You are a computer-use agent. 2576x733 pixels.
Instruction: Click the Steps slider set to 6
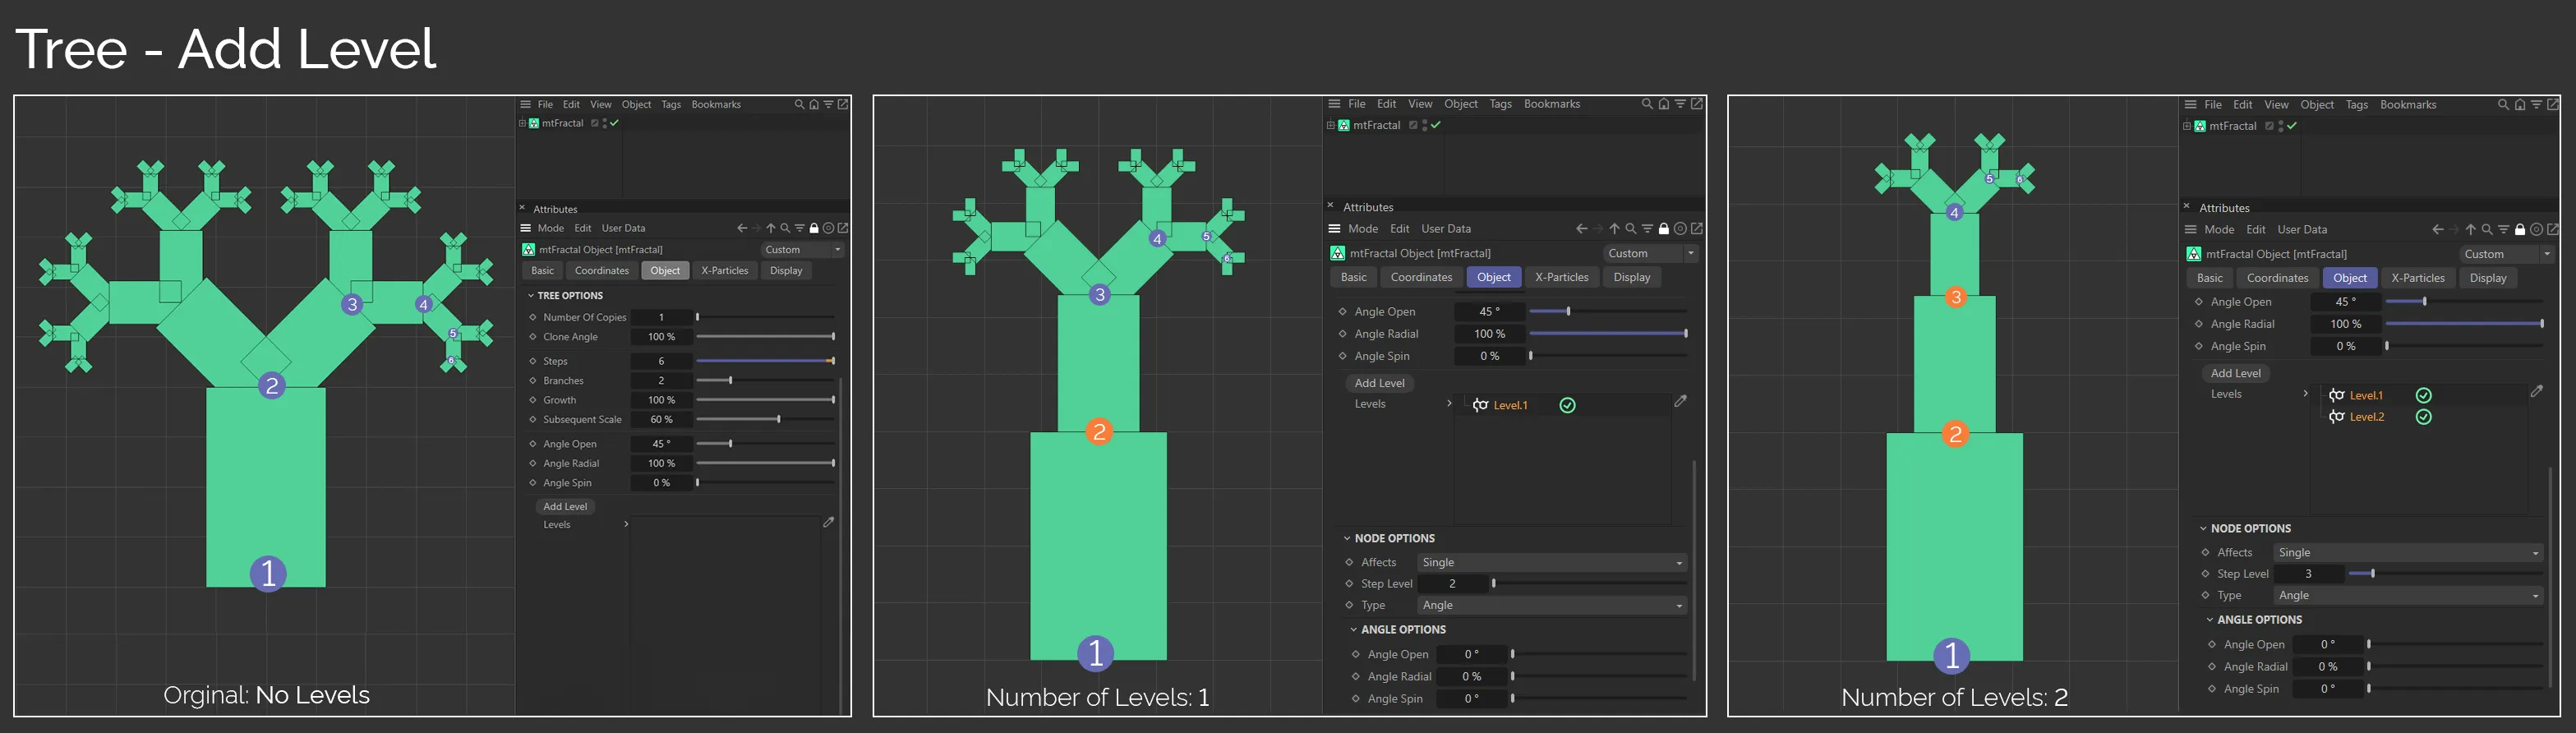point(765,361)
